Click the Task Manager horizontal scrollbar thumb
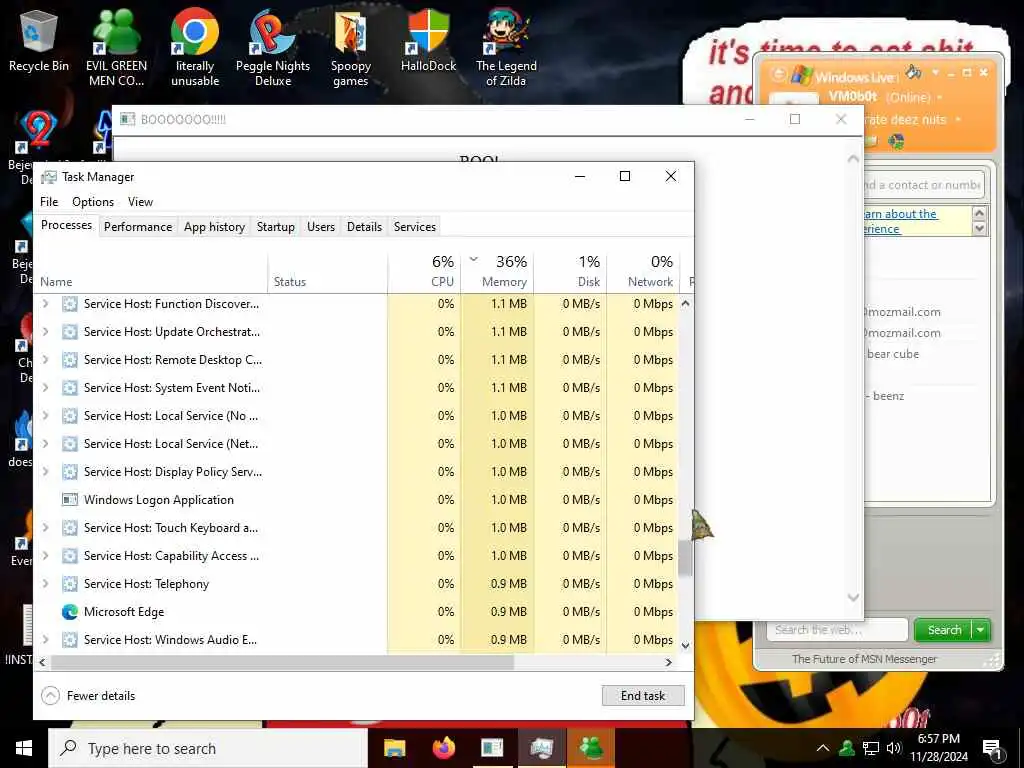Screen dimensions: 1024x768 pyautogui.click(x=282, y=662)
